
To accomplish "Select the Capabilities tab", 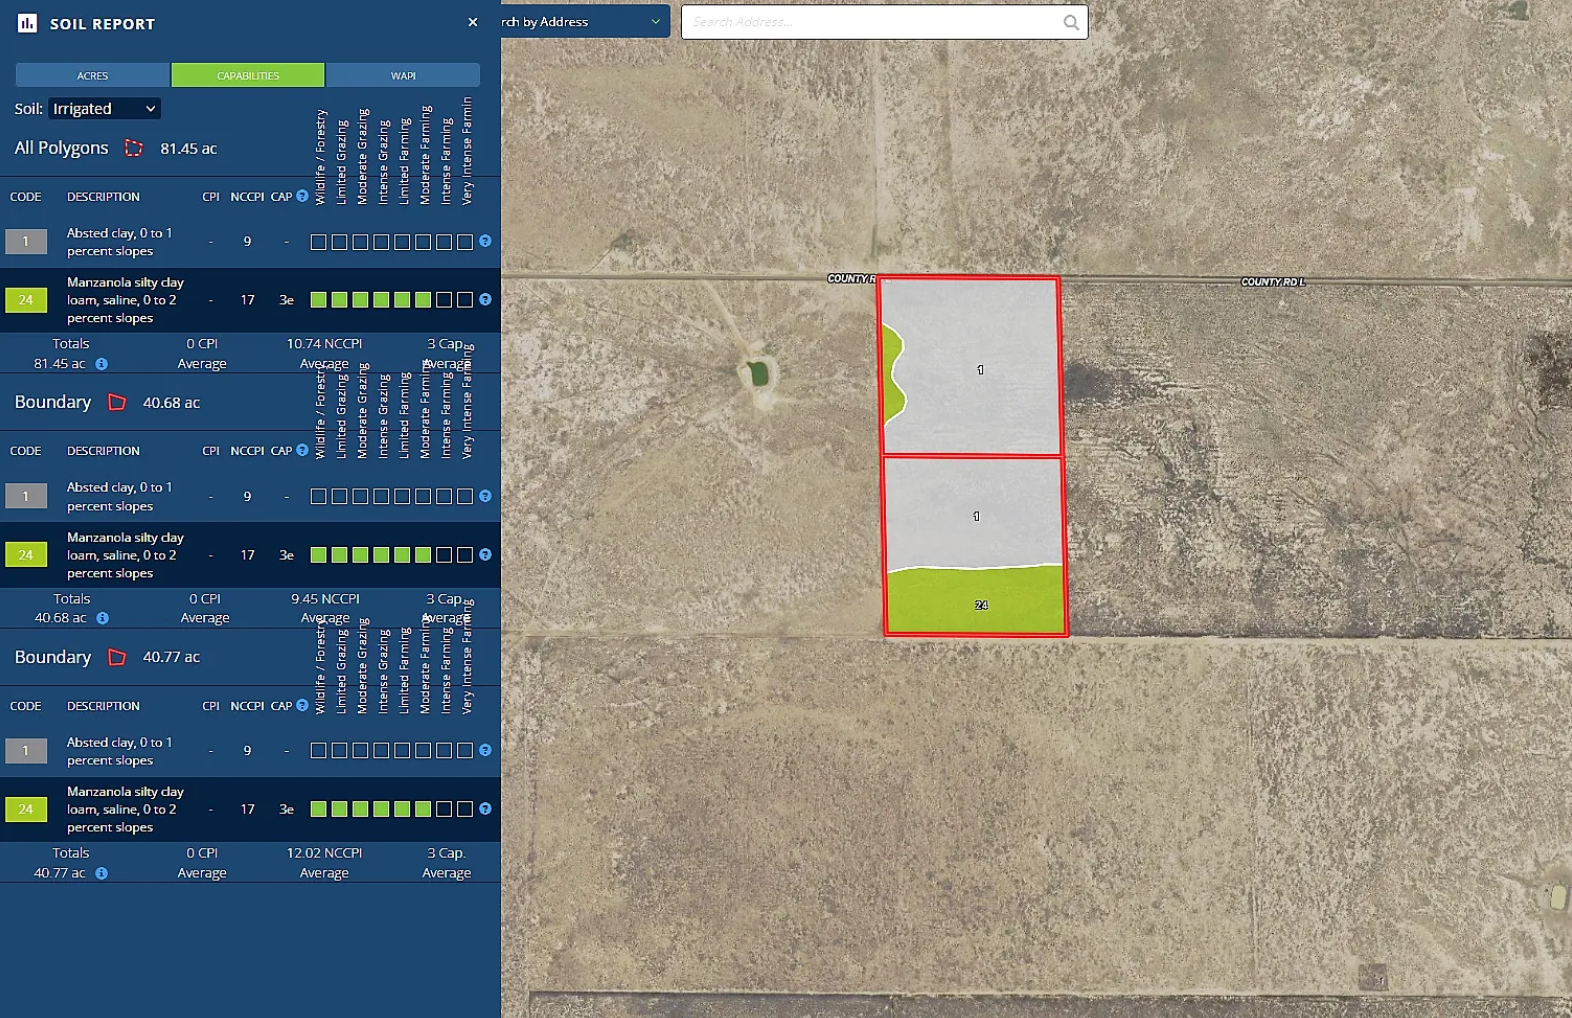I will 248,75.
